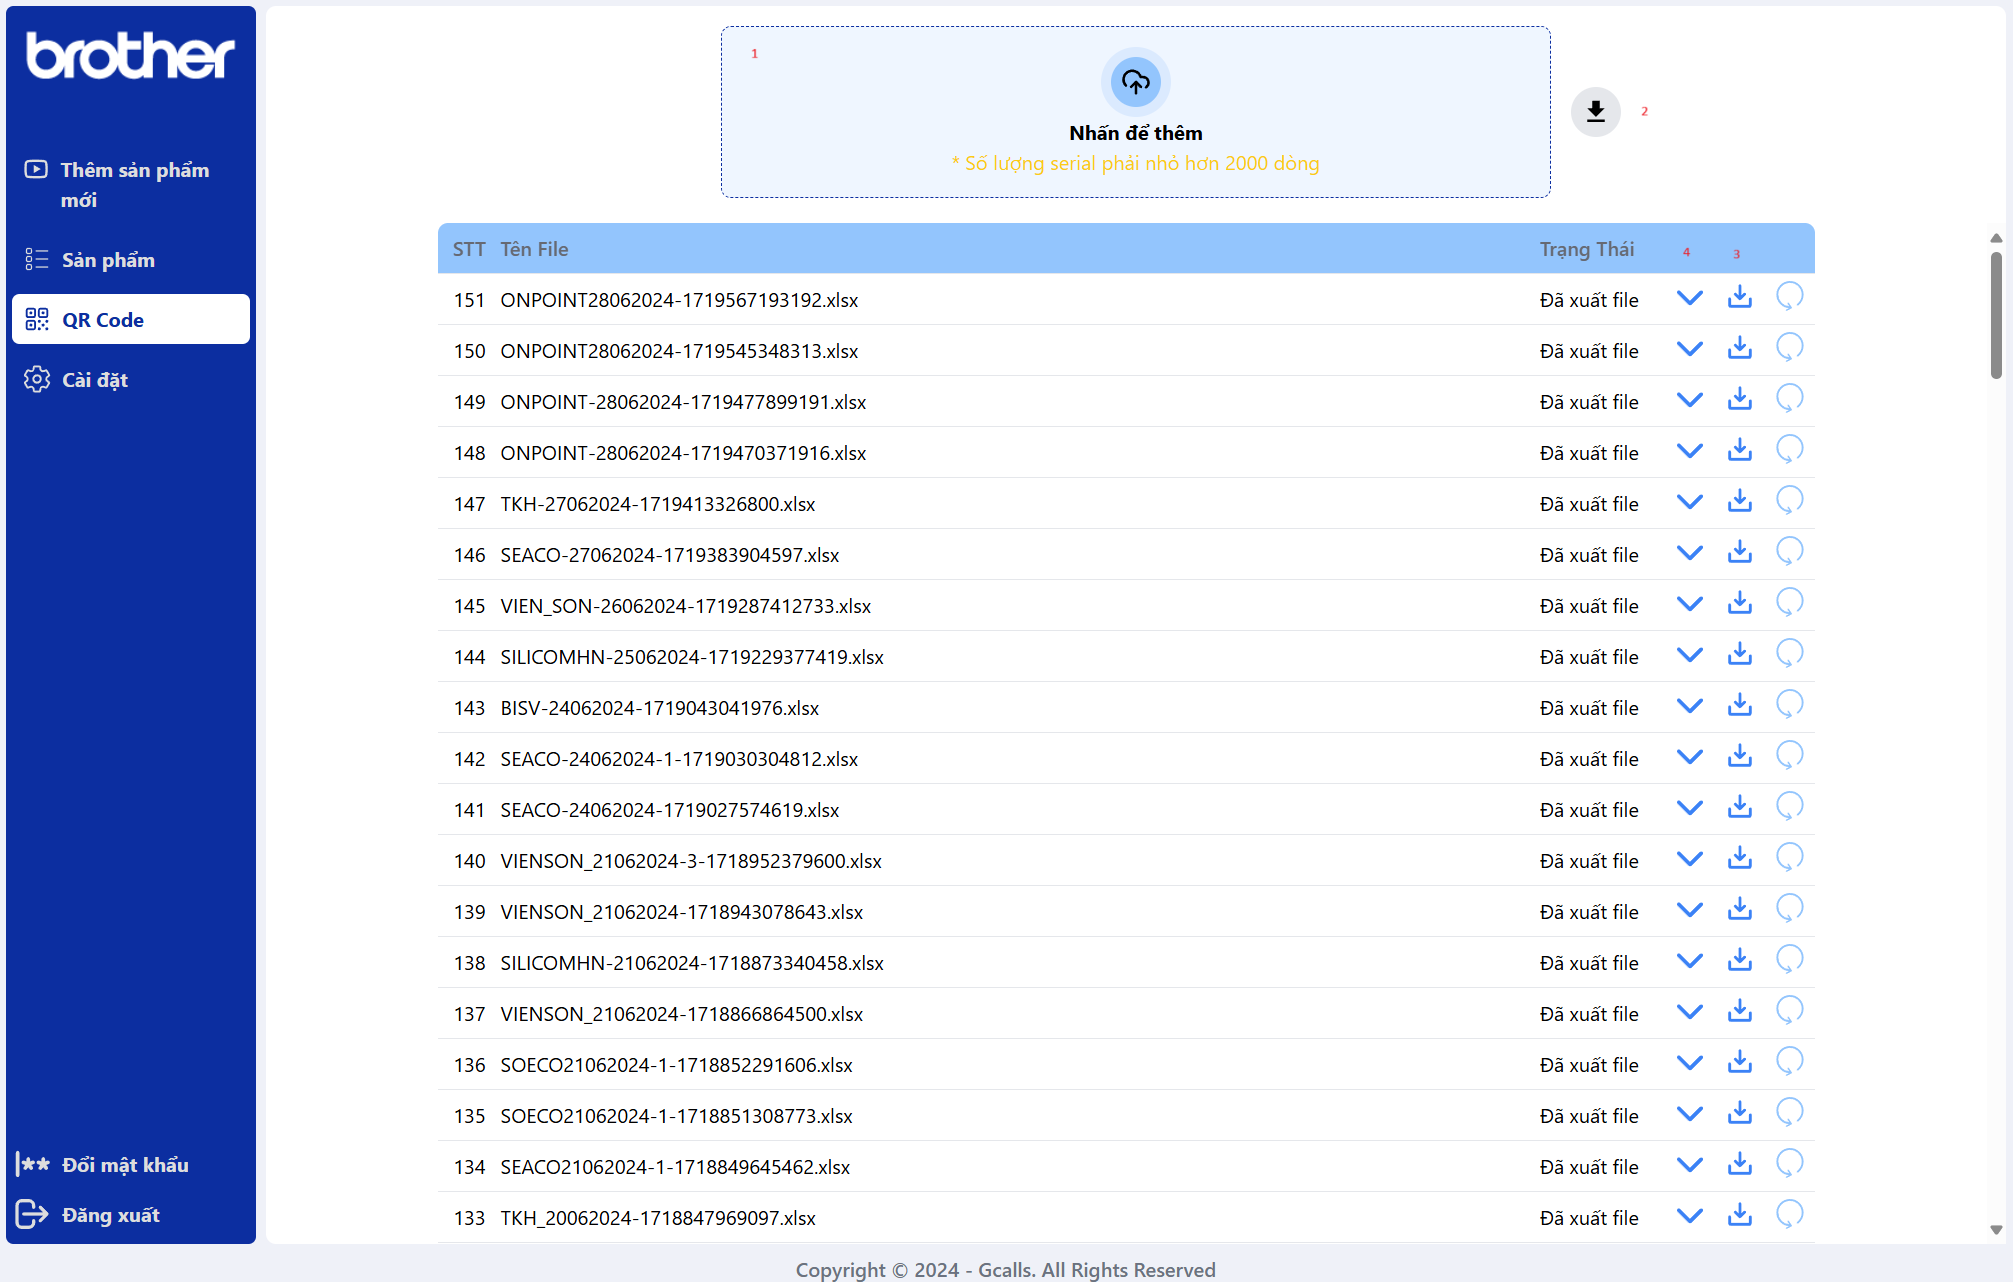Expand row 140 VIENSON file chevron
The width and height of the screenshot is (2013, 1282).
click(x=1689, y=859)
